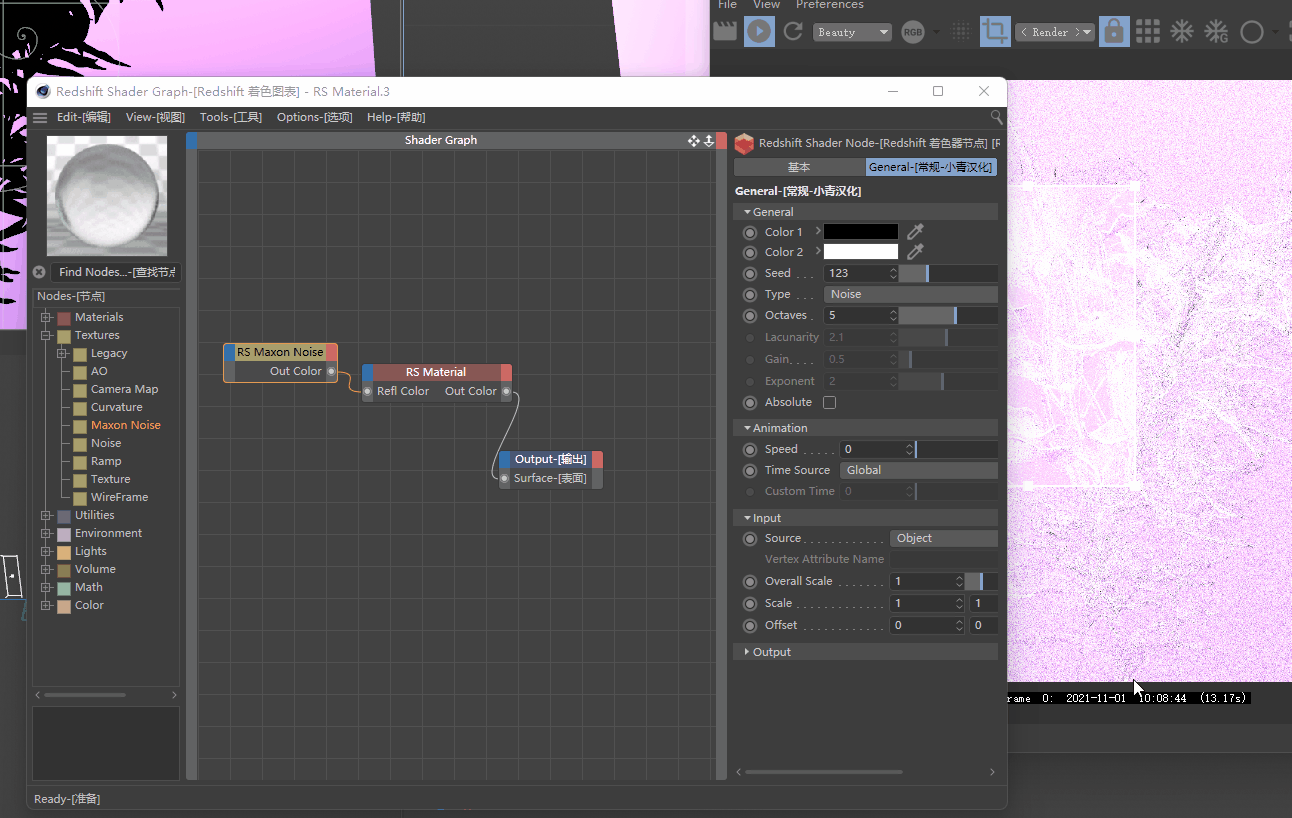Open Preferences menu in RenderView
Screen dimensions: 1292x818
(x=829, y=5)
